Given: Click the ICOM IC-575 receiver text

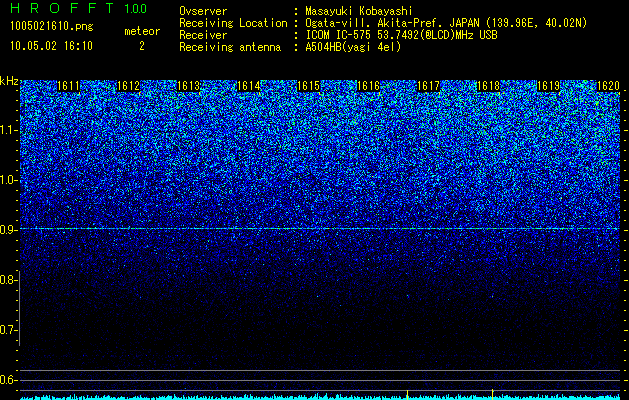Looking at the screenshot, I should [x=401, y=35].
